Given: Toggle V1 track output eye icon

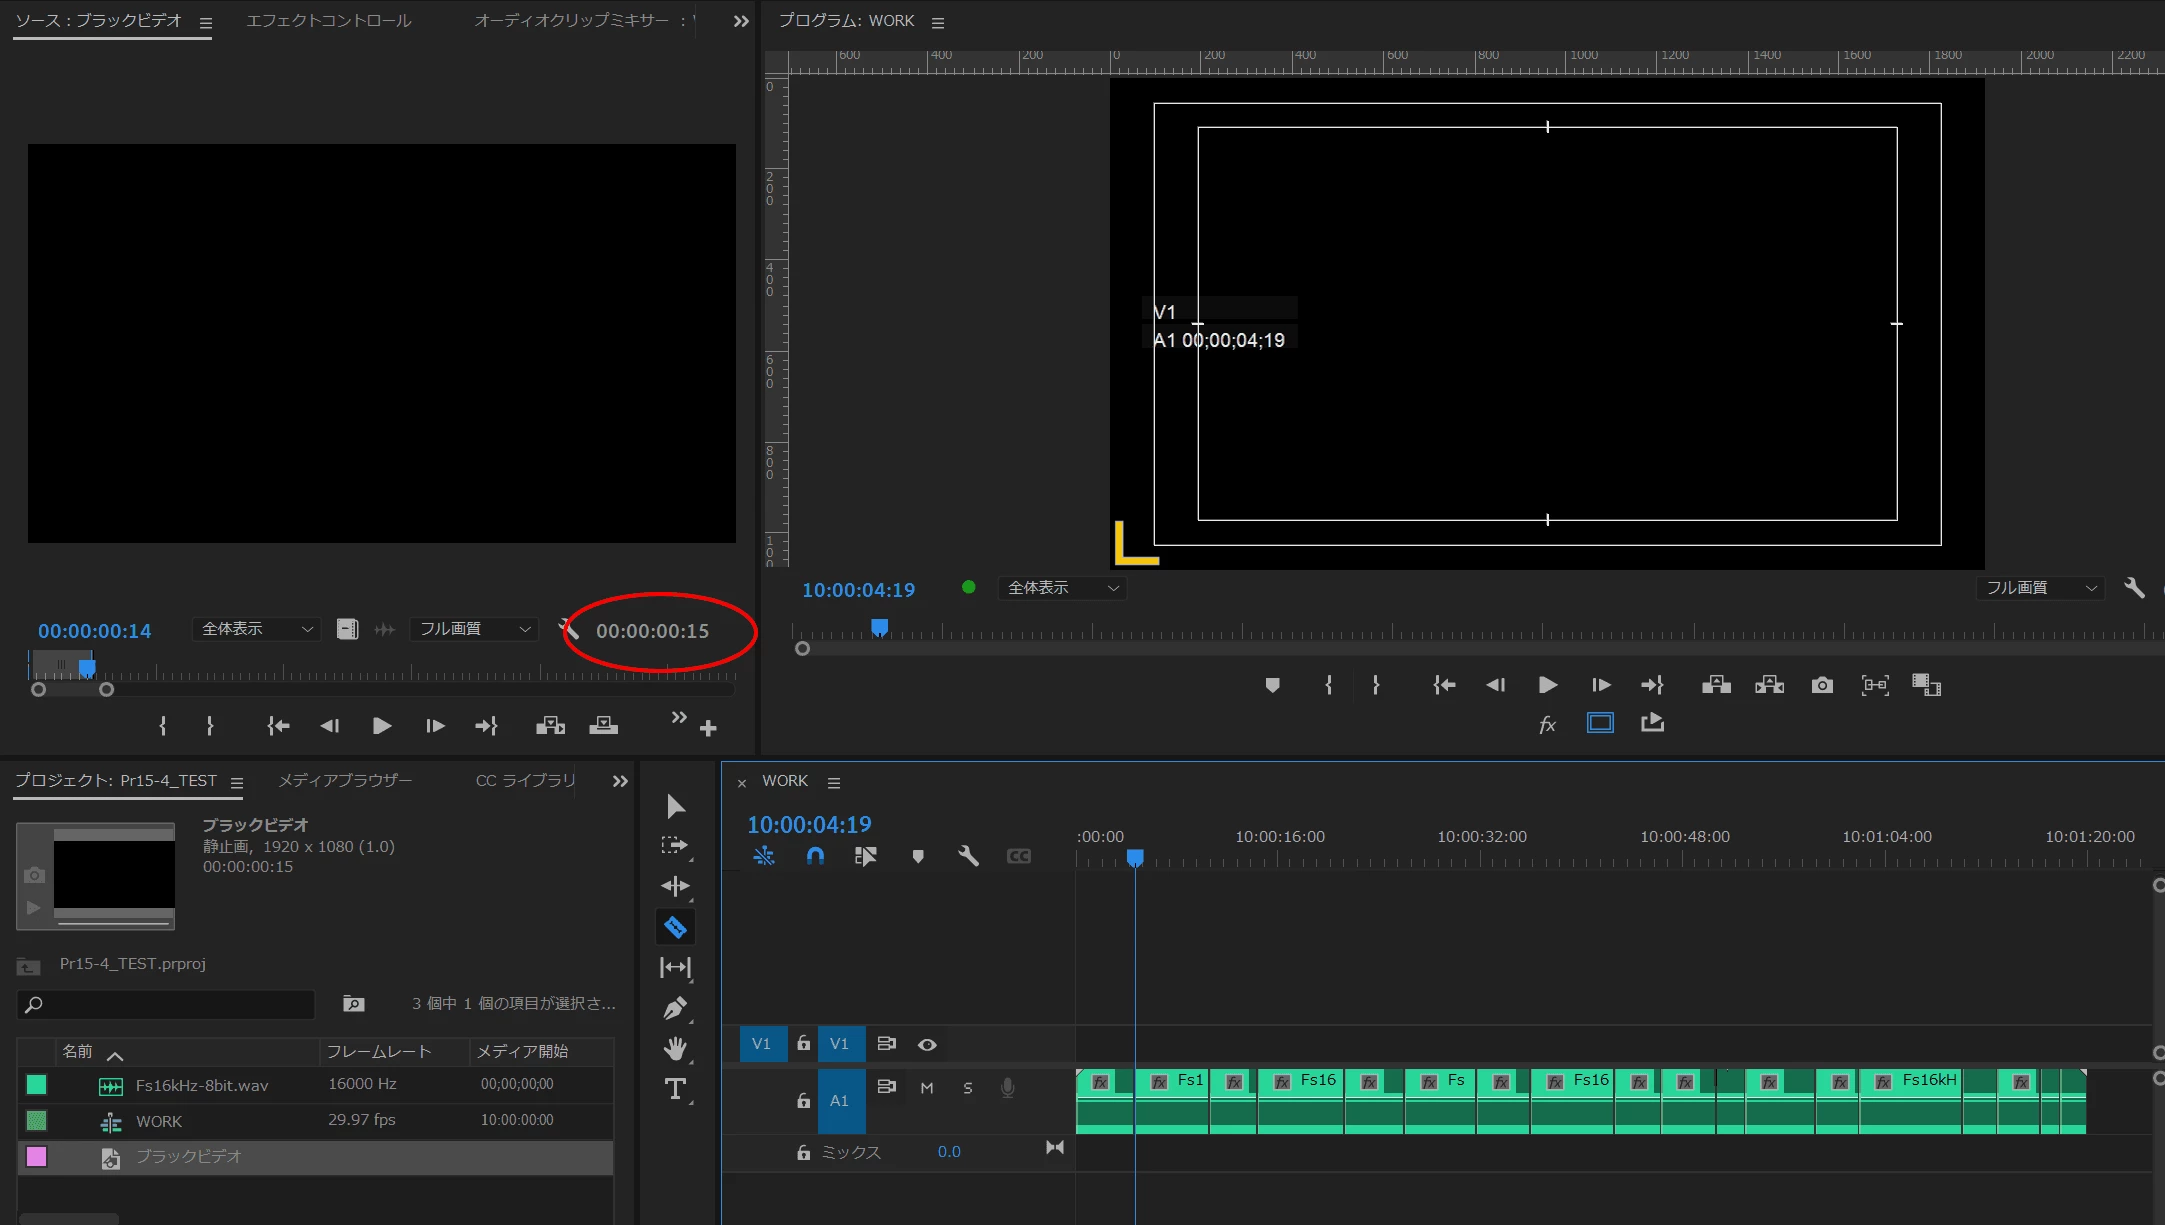Looking at the screenshot, I should [x=927, y=1044].
